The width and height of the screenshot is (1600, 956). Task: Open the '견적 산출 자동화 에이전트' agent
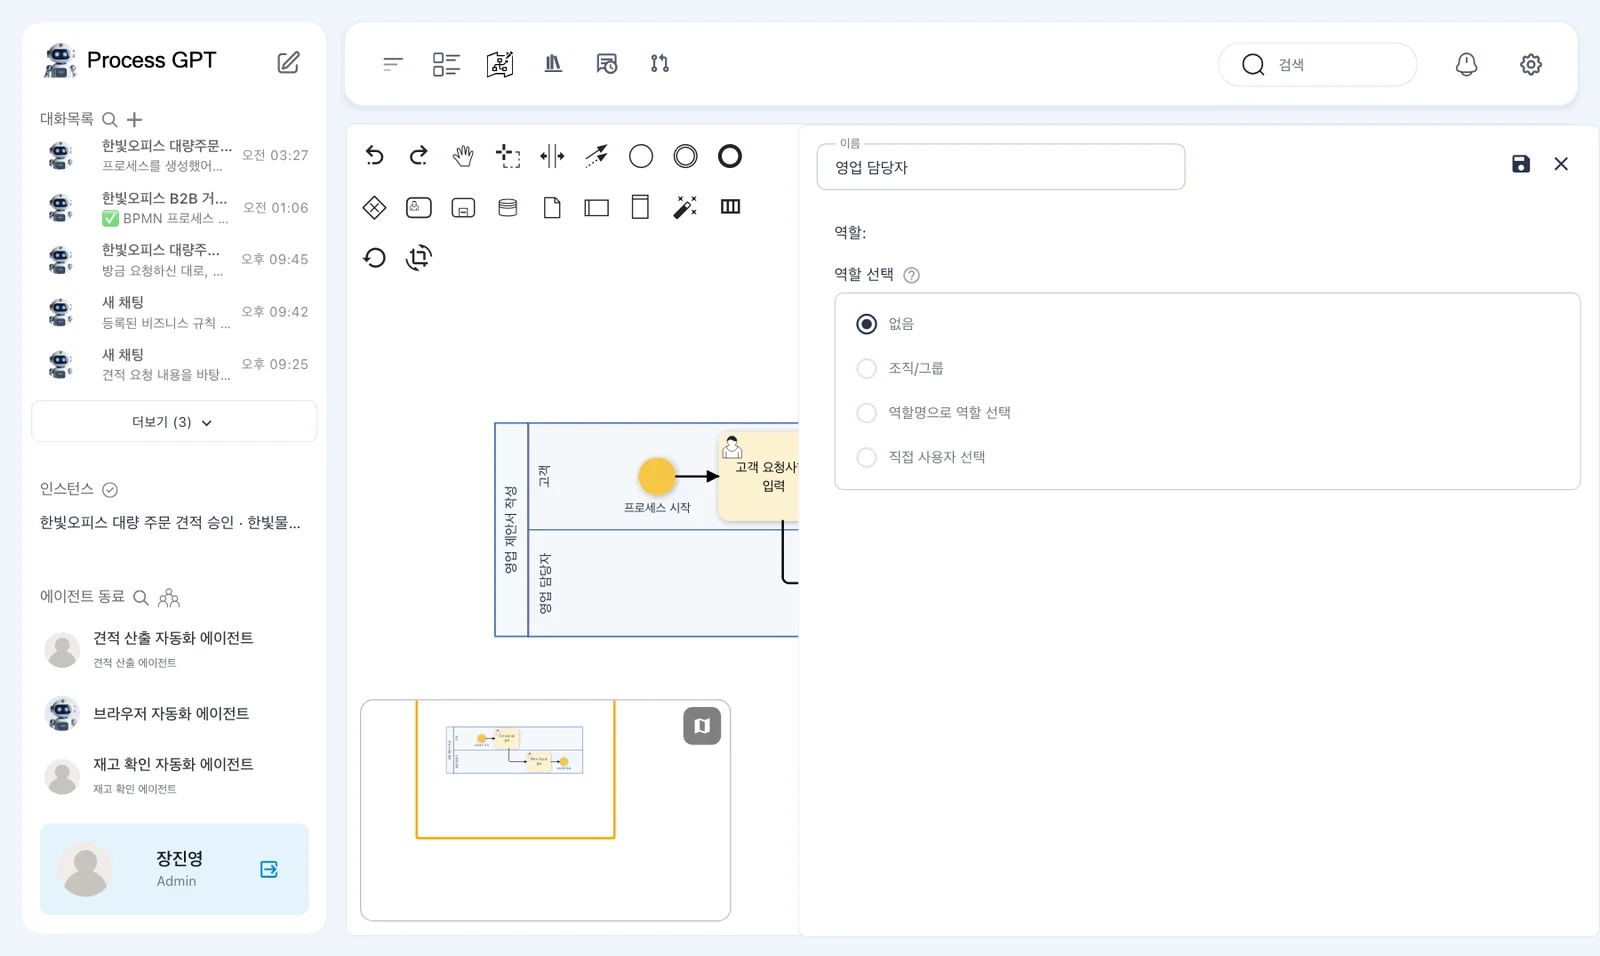[174, 649]
